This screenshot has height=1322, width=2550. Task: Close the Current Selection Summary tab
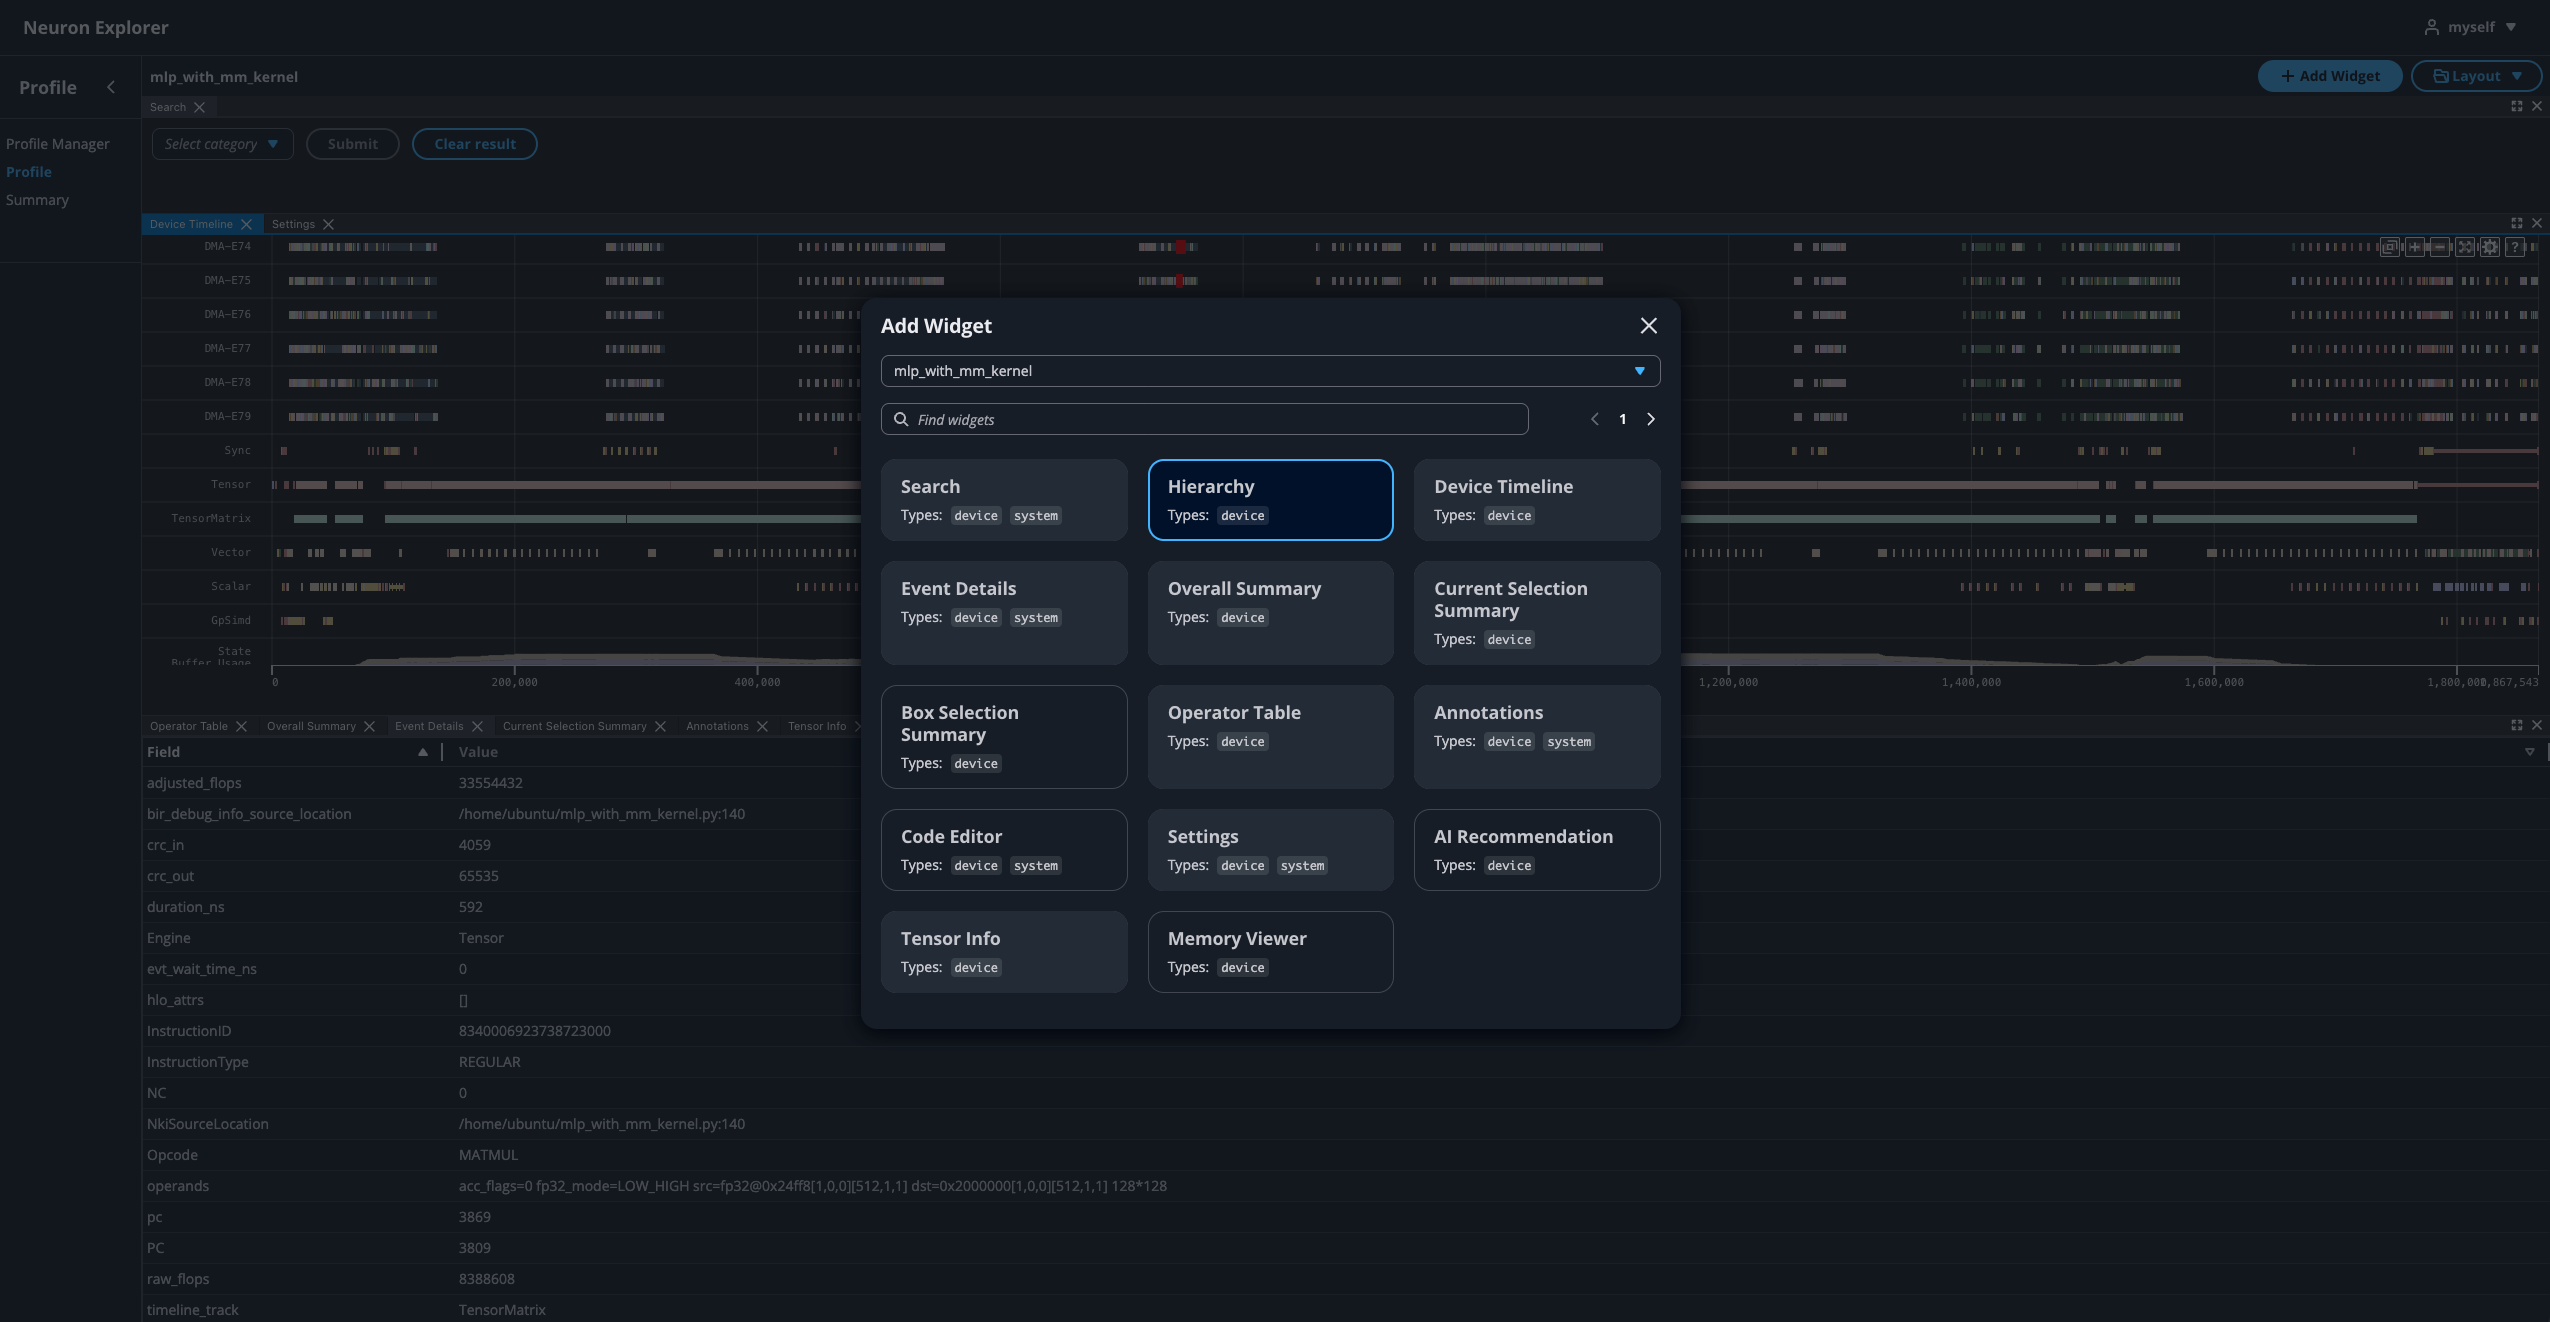coord(660,726)
